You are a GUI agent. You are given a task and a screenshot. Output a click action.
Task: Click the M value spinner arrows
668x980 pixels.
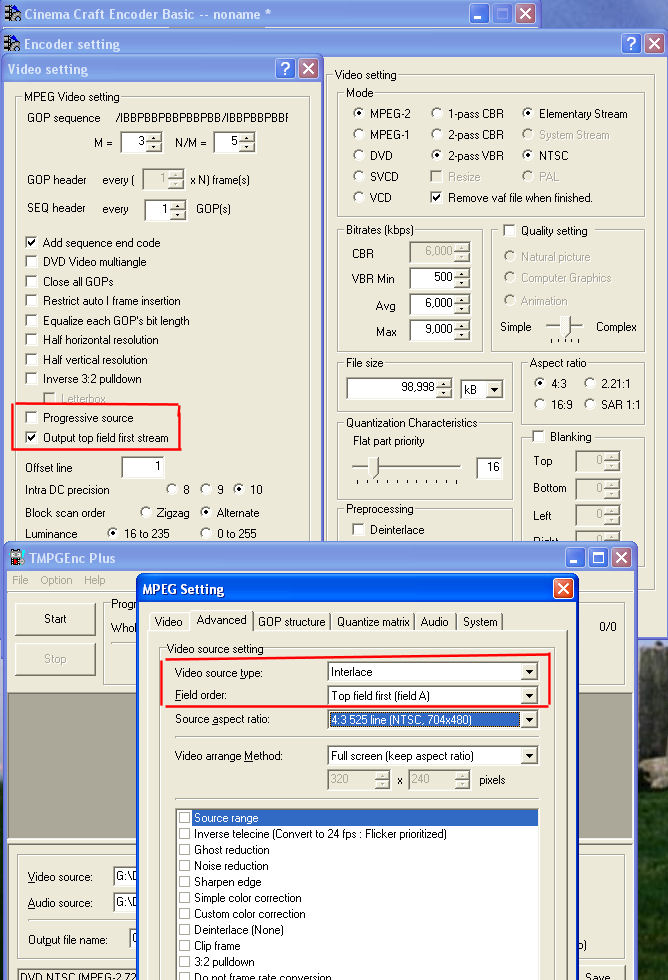click(155, 142)
